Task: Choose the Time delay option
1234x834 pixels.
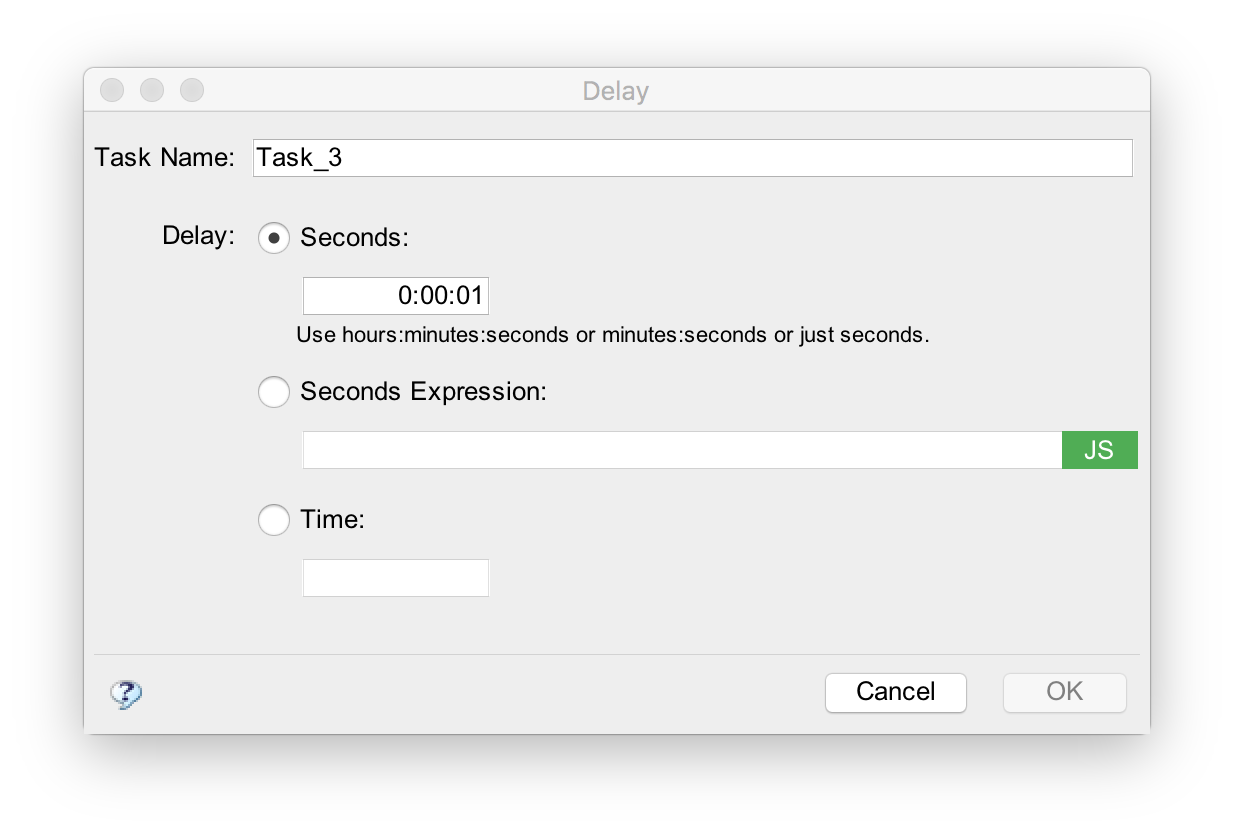Action: 273,520
